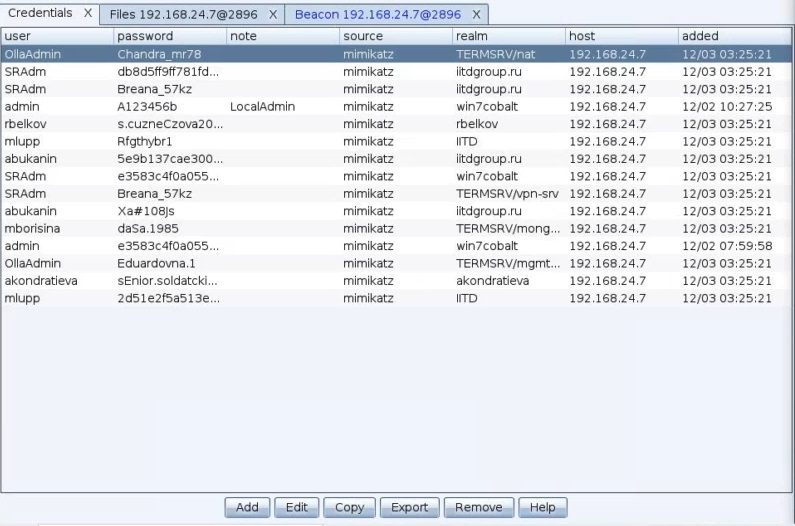Image resolution: width=795 pixels, height=526 pixels.
Task: Open the Files 192.168.24.7@2896 tab
Action: click(184, 15)
